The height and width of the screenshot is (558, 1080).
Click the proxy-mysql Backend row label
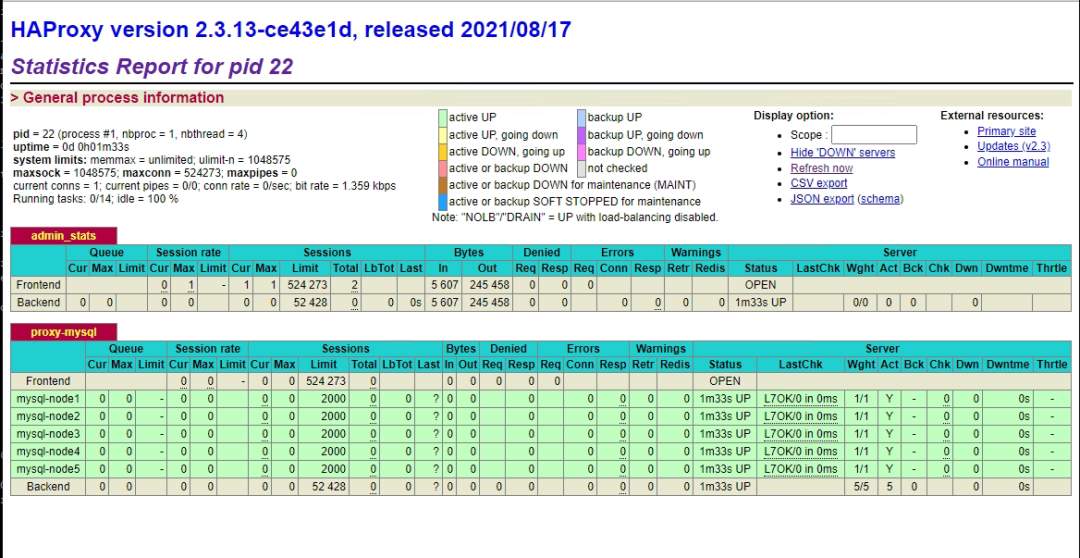[48, 486]
